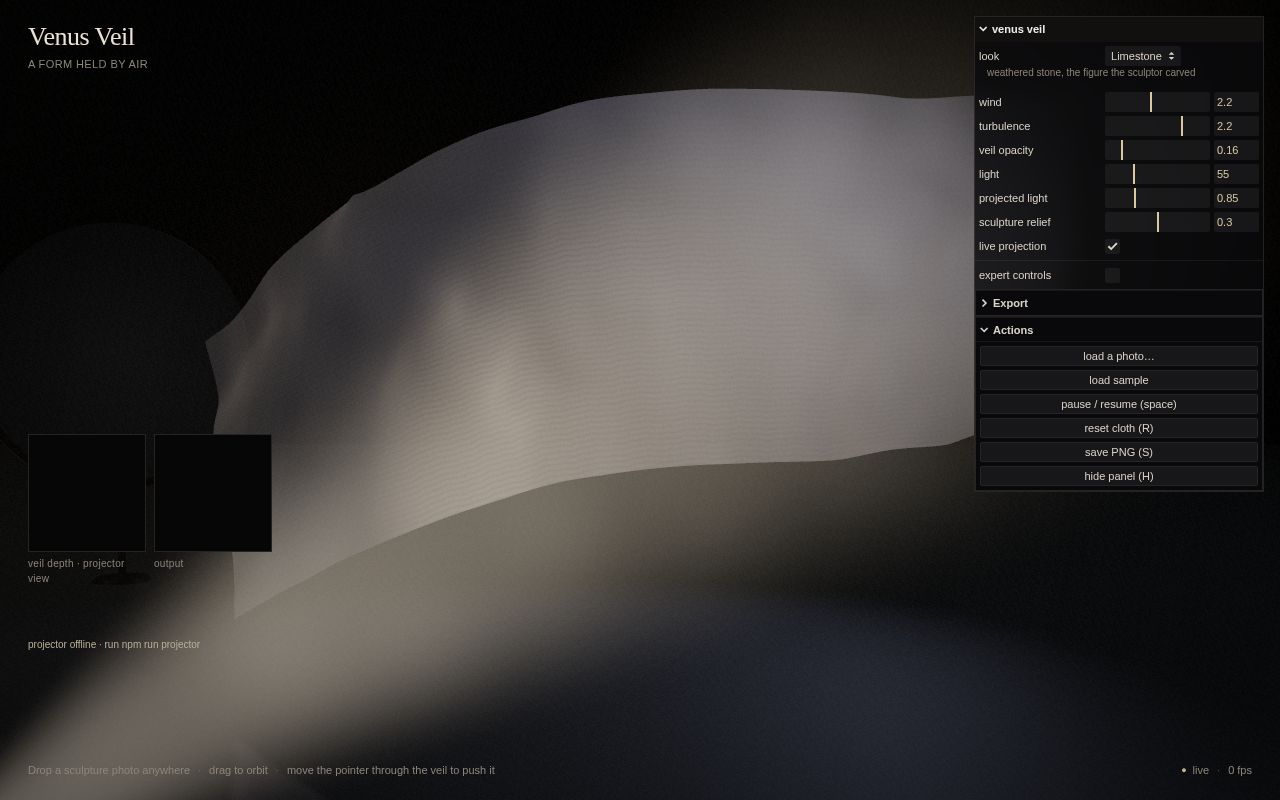Uncheck the live projection checkbox
The image size is (1280, 800).
(1112, 246)
